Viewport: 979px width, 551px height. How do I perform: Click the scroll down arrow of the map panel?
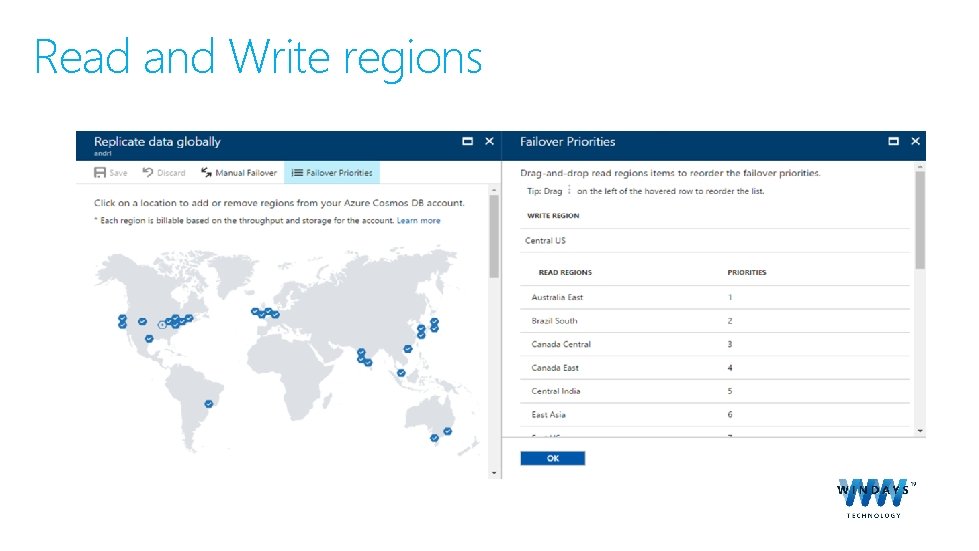point(494,473)
